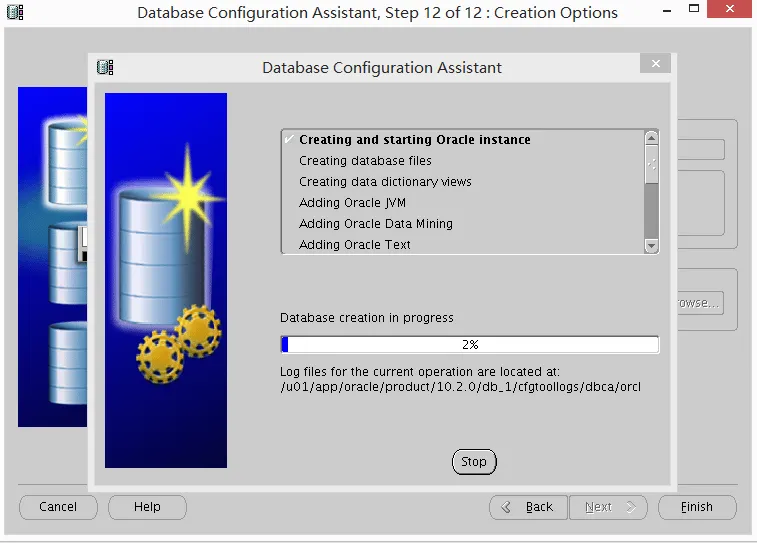The image size is (757, 543).
Task: Click the steps list scrollbar thumb
Action: 651,164
